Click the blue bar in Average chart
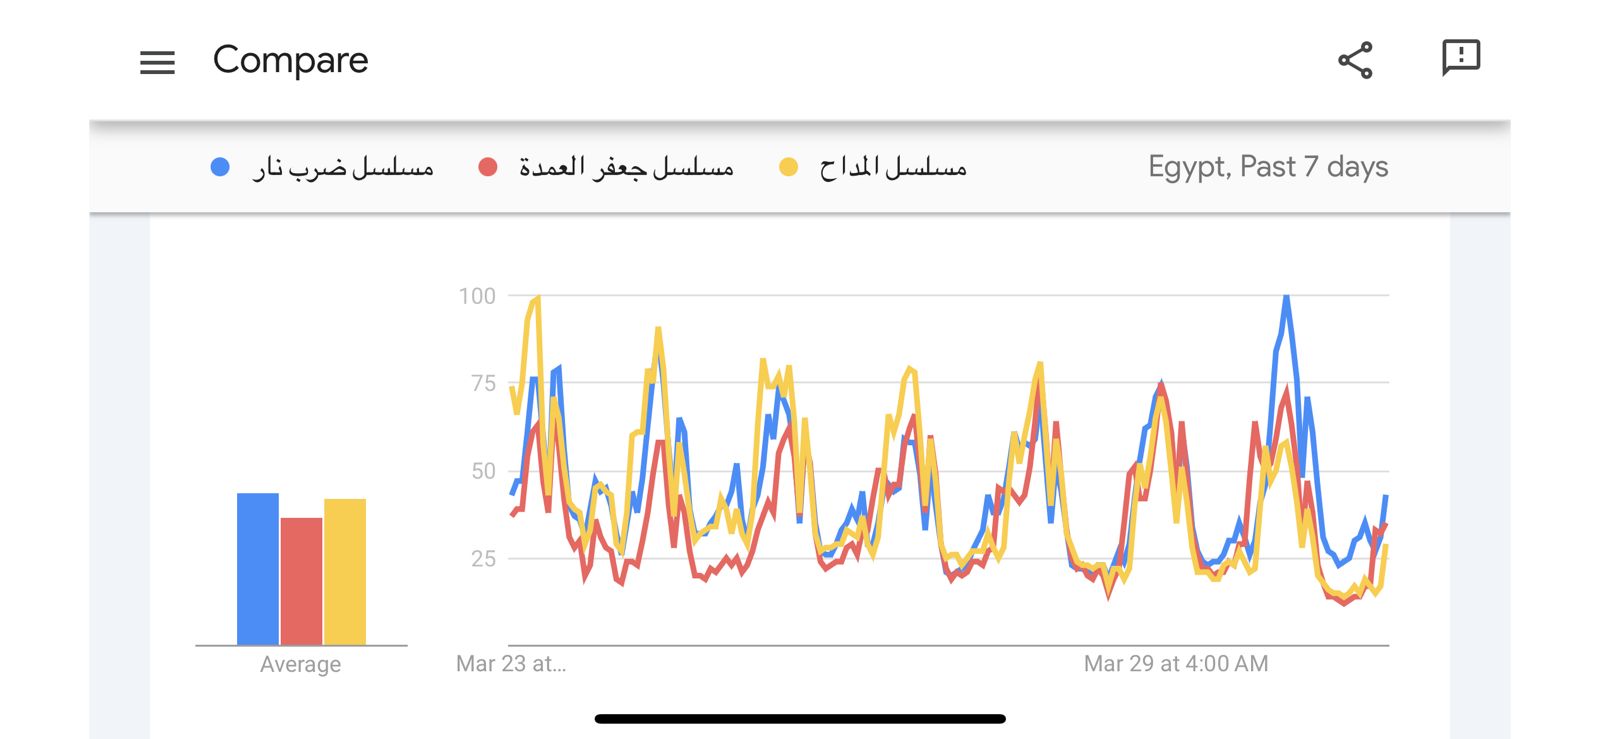 (257, 568)
